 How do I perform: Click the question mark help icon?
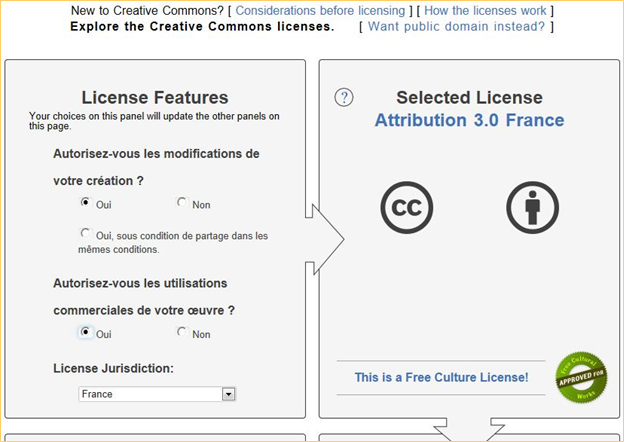coord(344,97)
